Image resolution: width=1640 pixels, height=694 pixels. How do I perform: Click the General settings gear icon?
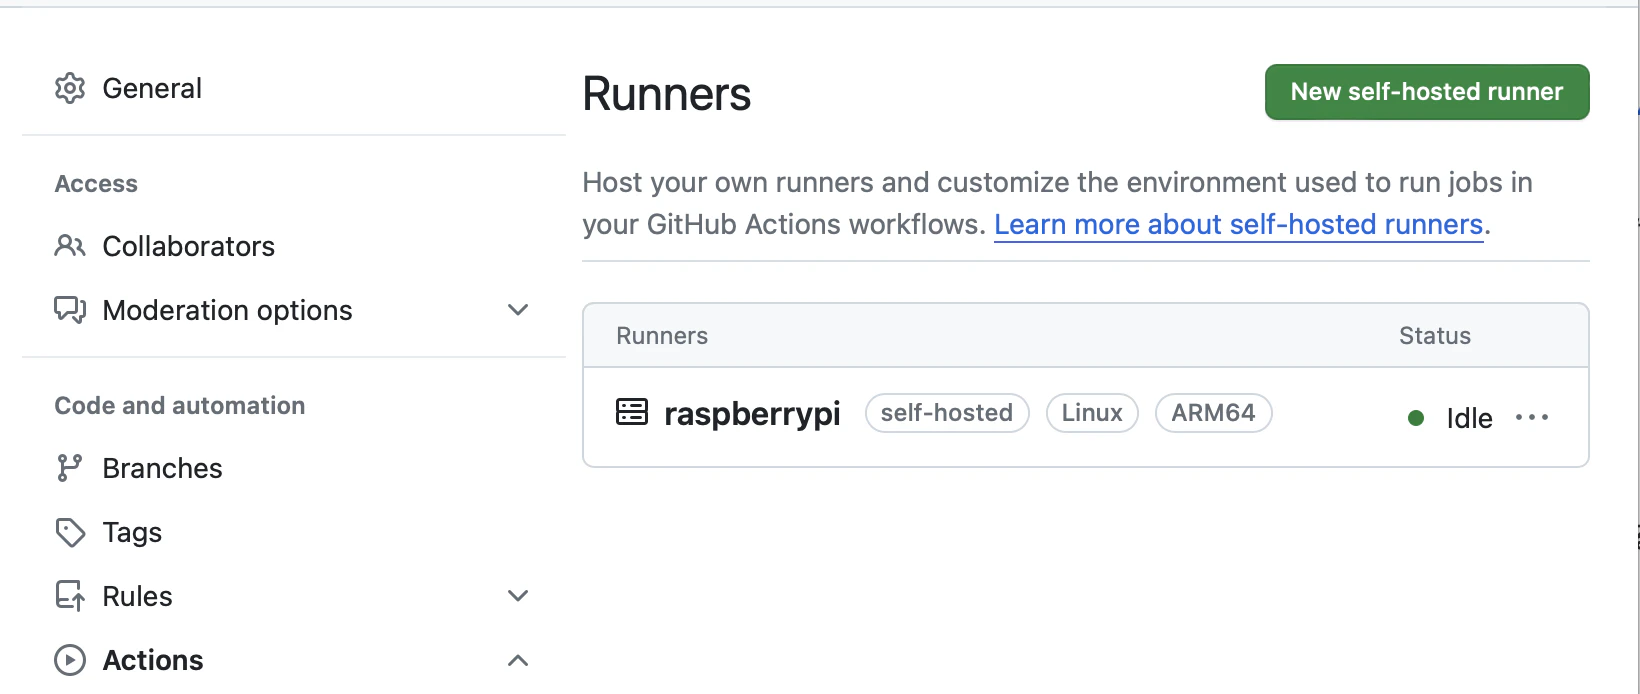[x=70, y=88]
